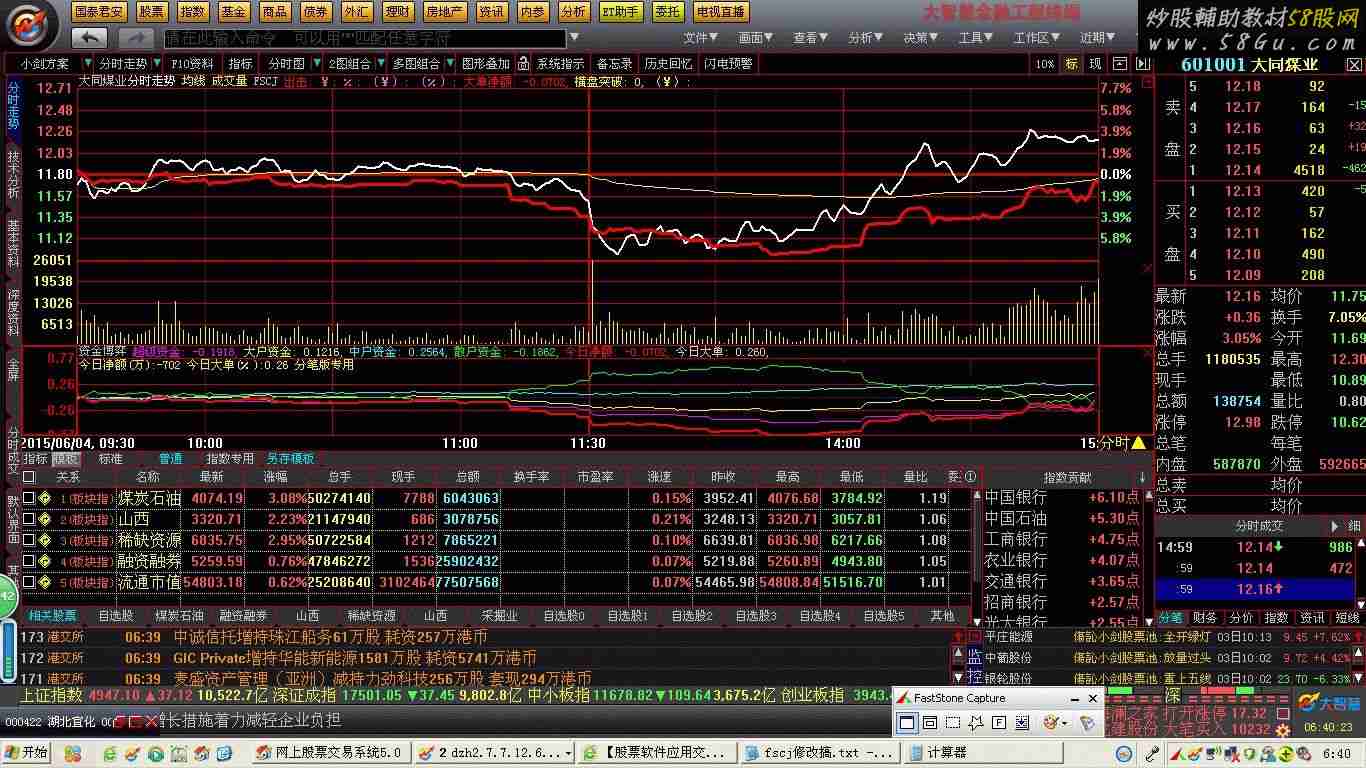Open the 相关股票 bottom tab

pos(51,616)
